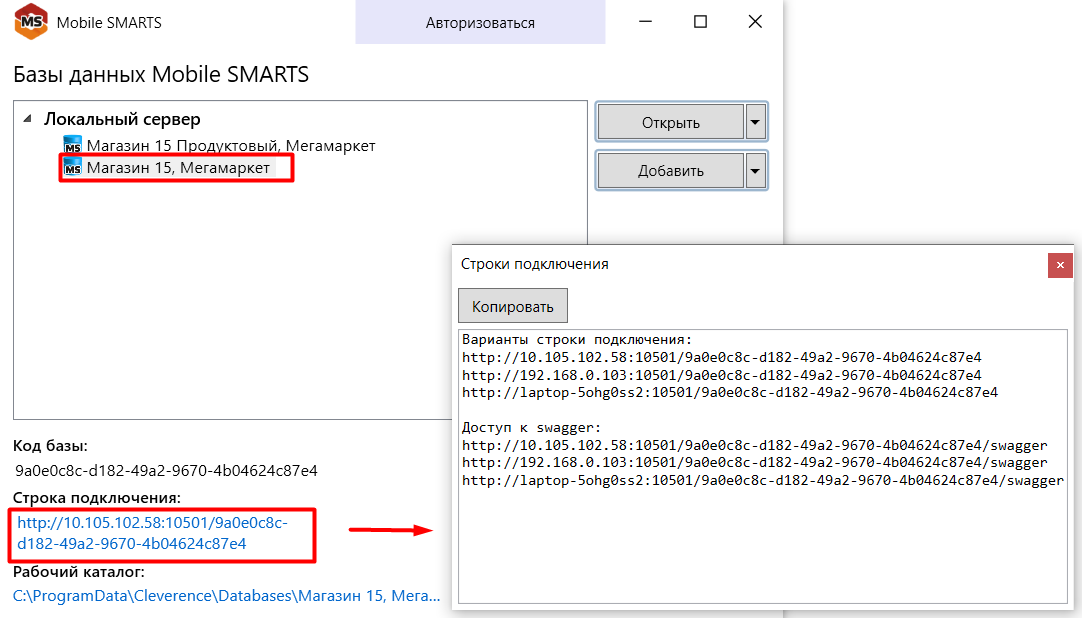Viewport: 1082px width, 618px height.
Task: Select Магазин 15 Продуктовый, Мегамаркет database
Action: tap(230, 146)
